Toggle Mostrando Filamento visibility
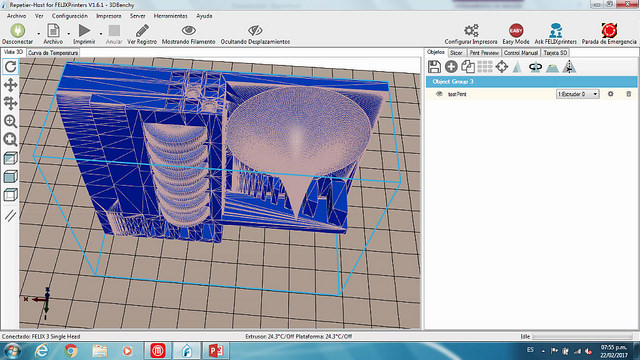Image resolution: width=640 pixels, height=360 pixels. point(188,34)
